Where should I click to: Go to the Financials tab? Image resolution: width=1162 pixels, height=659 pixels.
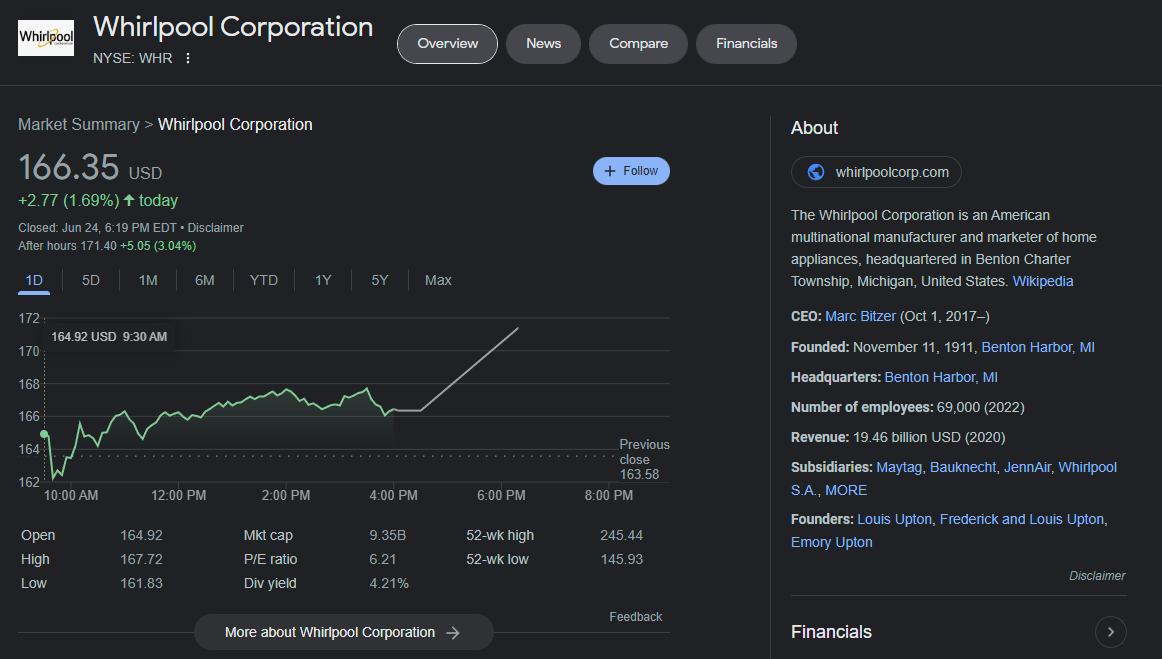746,44
